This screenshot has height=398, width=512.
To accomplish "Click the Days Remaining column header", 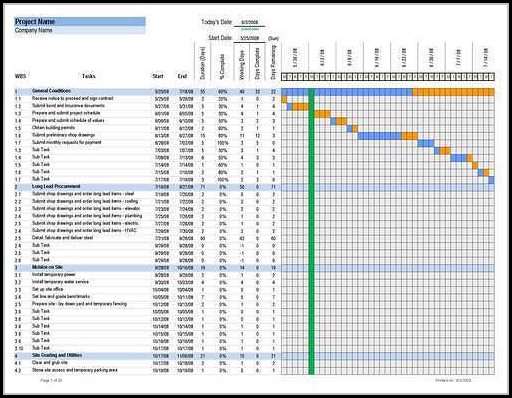I will click(273, 62).
